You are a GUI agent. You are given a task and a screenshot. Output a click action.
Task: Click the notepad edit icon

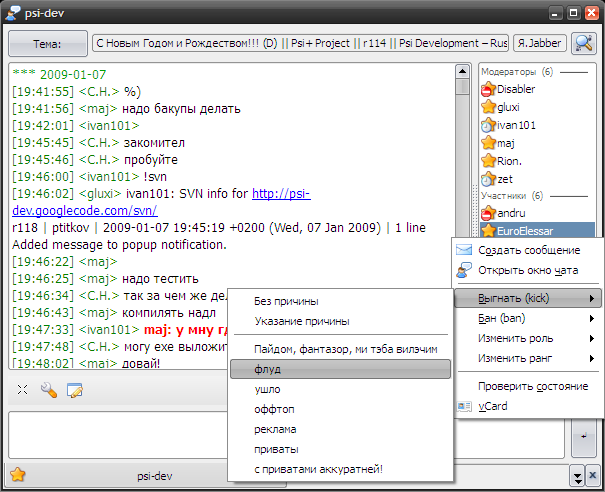[74, 390]
